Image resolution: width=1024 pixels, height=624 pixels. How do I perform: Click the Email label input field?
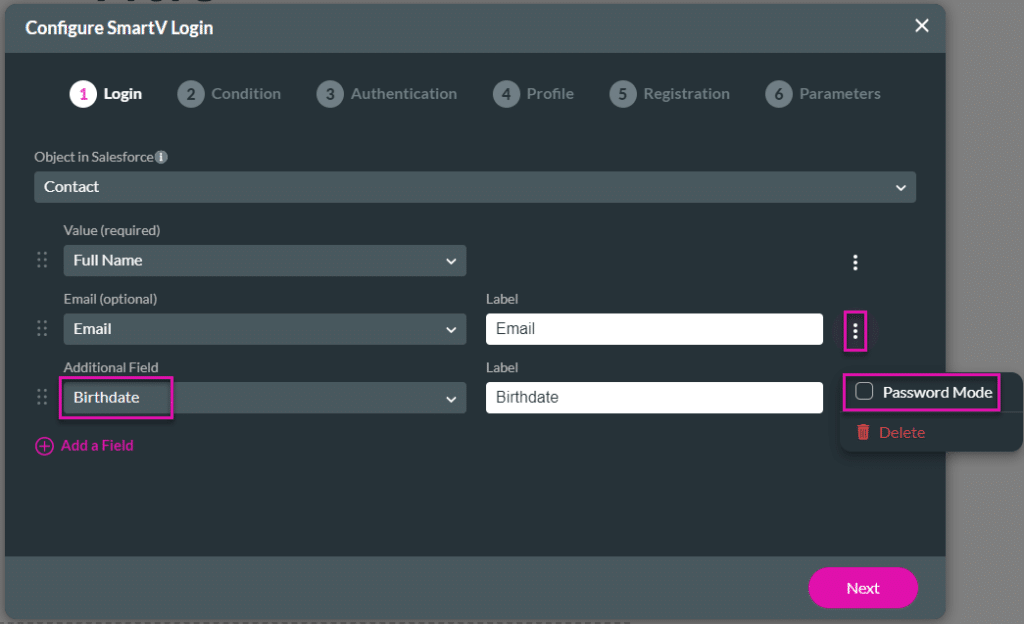coord(654,329)
